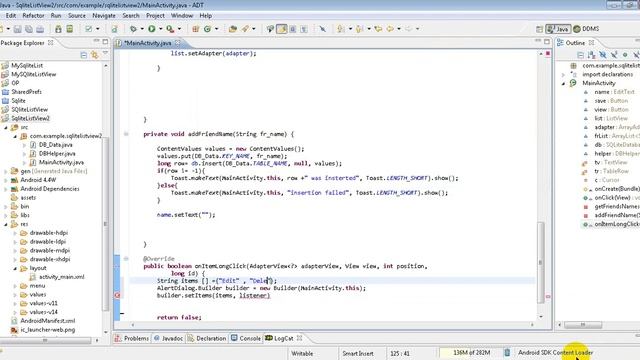Image resolution: width=640 pixels, height=360 pixels.
Task: Click the green Run button icon
Action: click(152, 29)
